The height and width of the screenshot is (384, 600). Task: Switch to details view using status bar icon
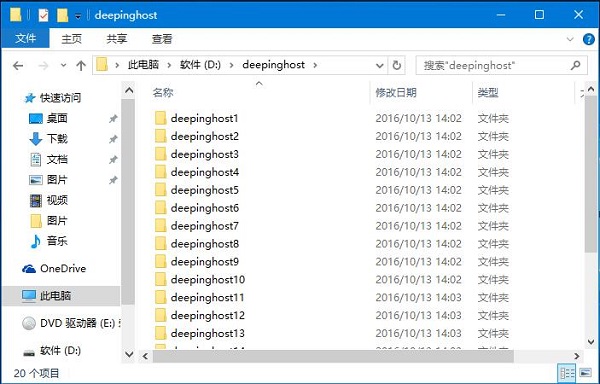(567, 373)
